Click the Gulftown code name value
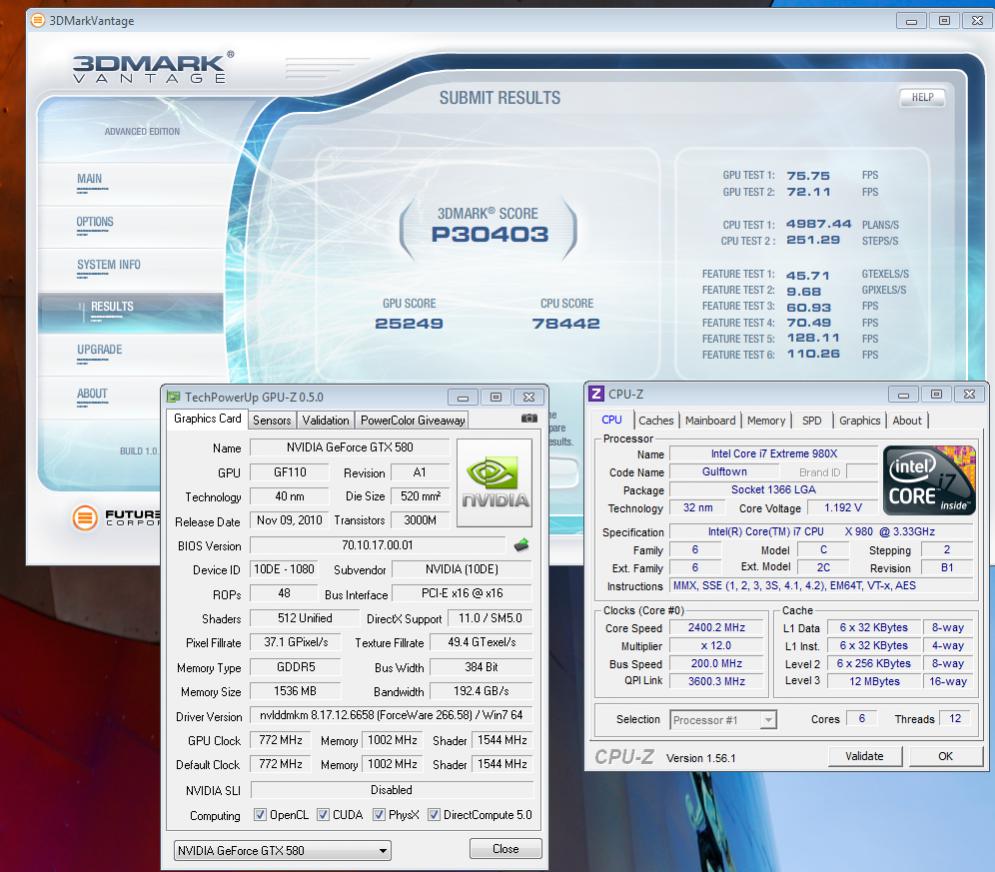The image size is (995, 872). pos(724,472)
